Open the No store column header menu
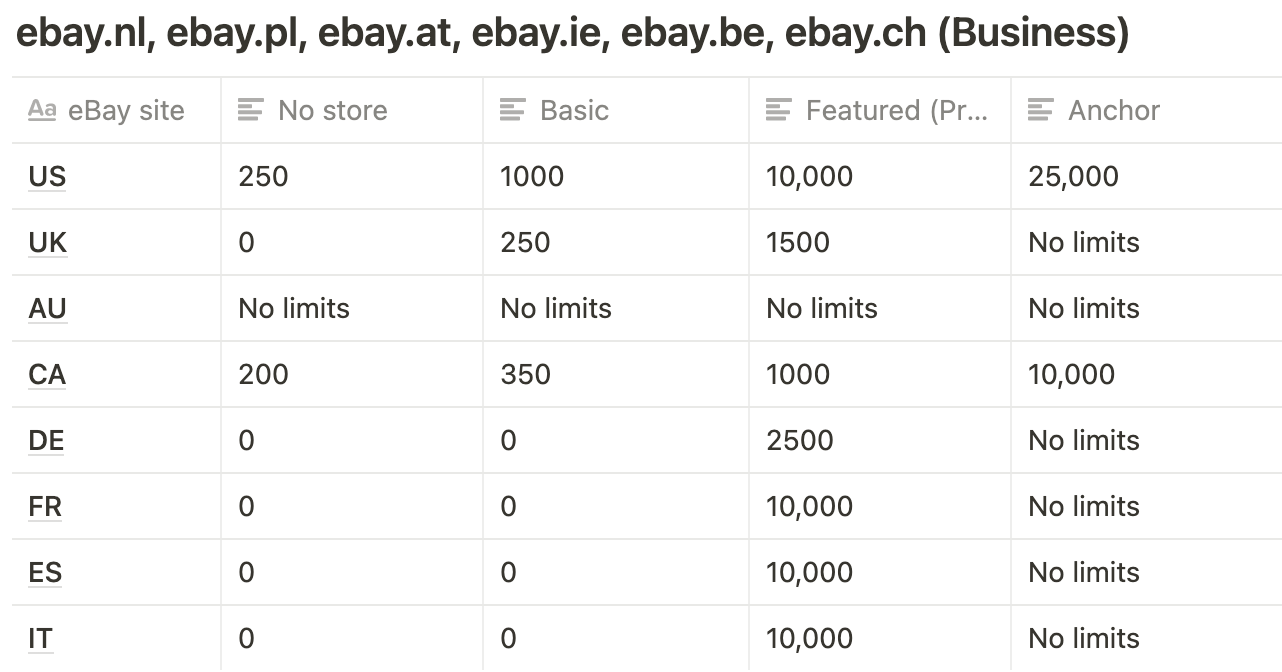Viewport: 1282px width, 672px height. (352, 110)
